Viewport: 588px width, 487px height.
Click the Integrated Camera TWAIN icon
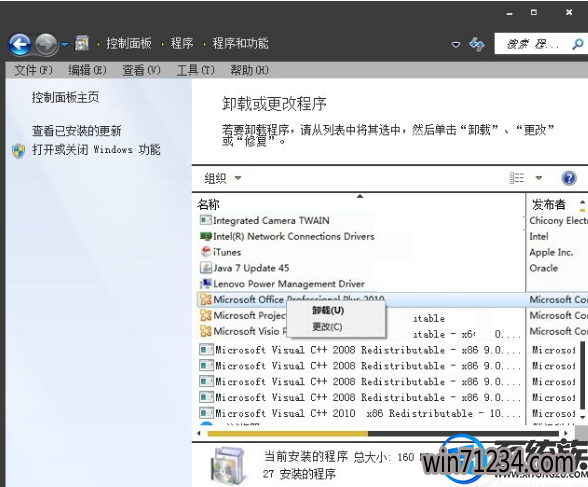(x=206, y=220)
